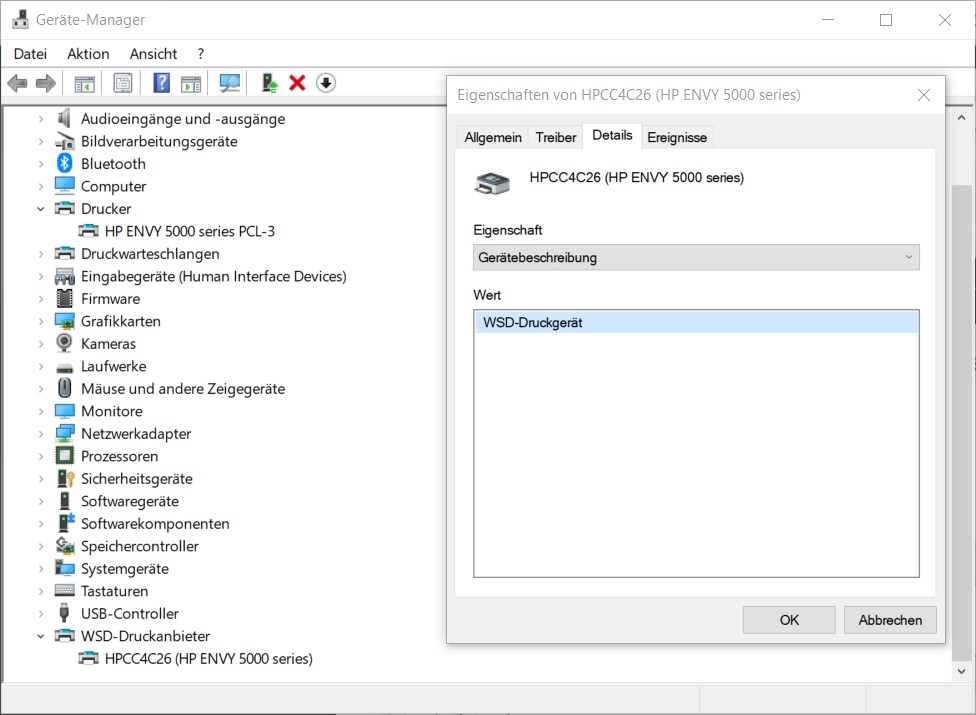Image resolution: width=976 pixels, height=715 pixels.
Task: Click the printer icon in properties dialog
Action: pos(493,184)
